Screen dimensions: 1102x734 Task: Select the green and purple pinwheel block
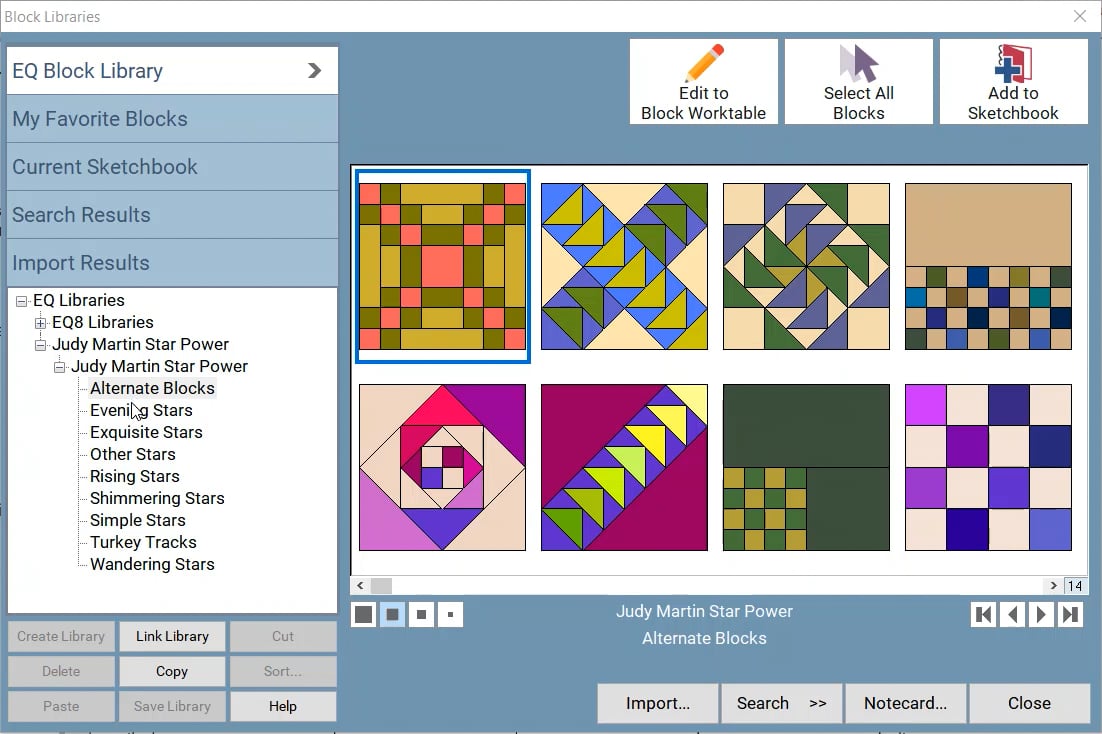click(x=806, y=266)
